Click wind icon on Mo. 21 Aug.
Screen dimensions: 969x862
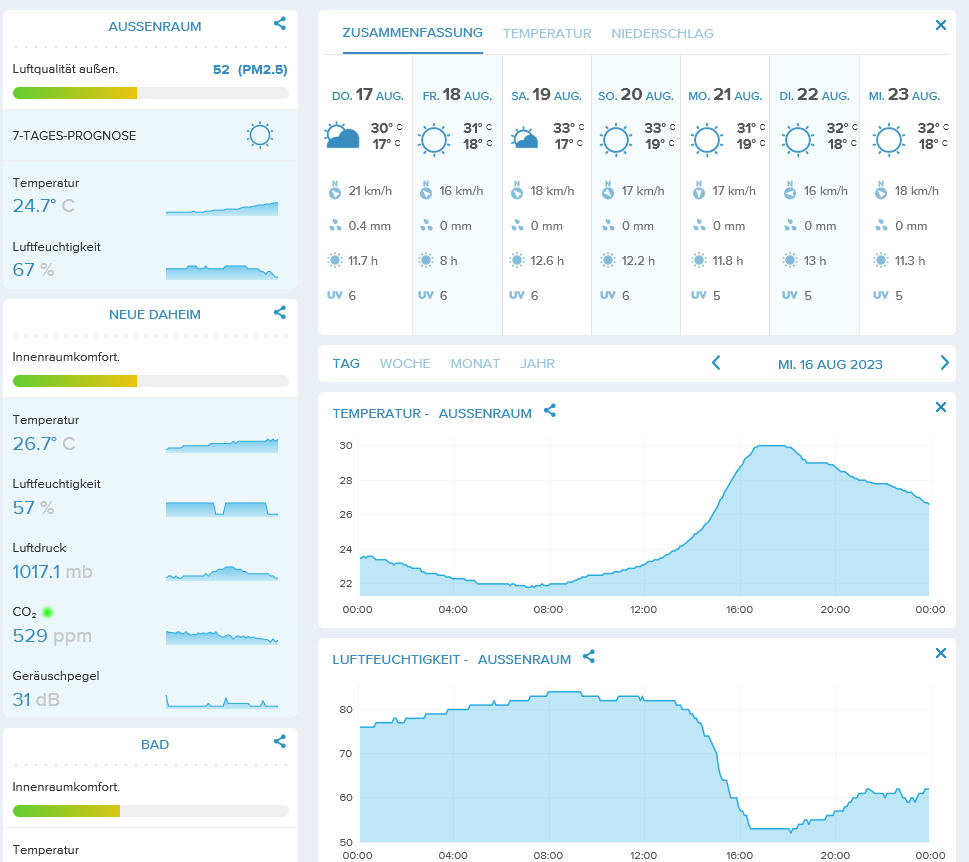pos(699,190)
